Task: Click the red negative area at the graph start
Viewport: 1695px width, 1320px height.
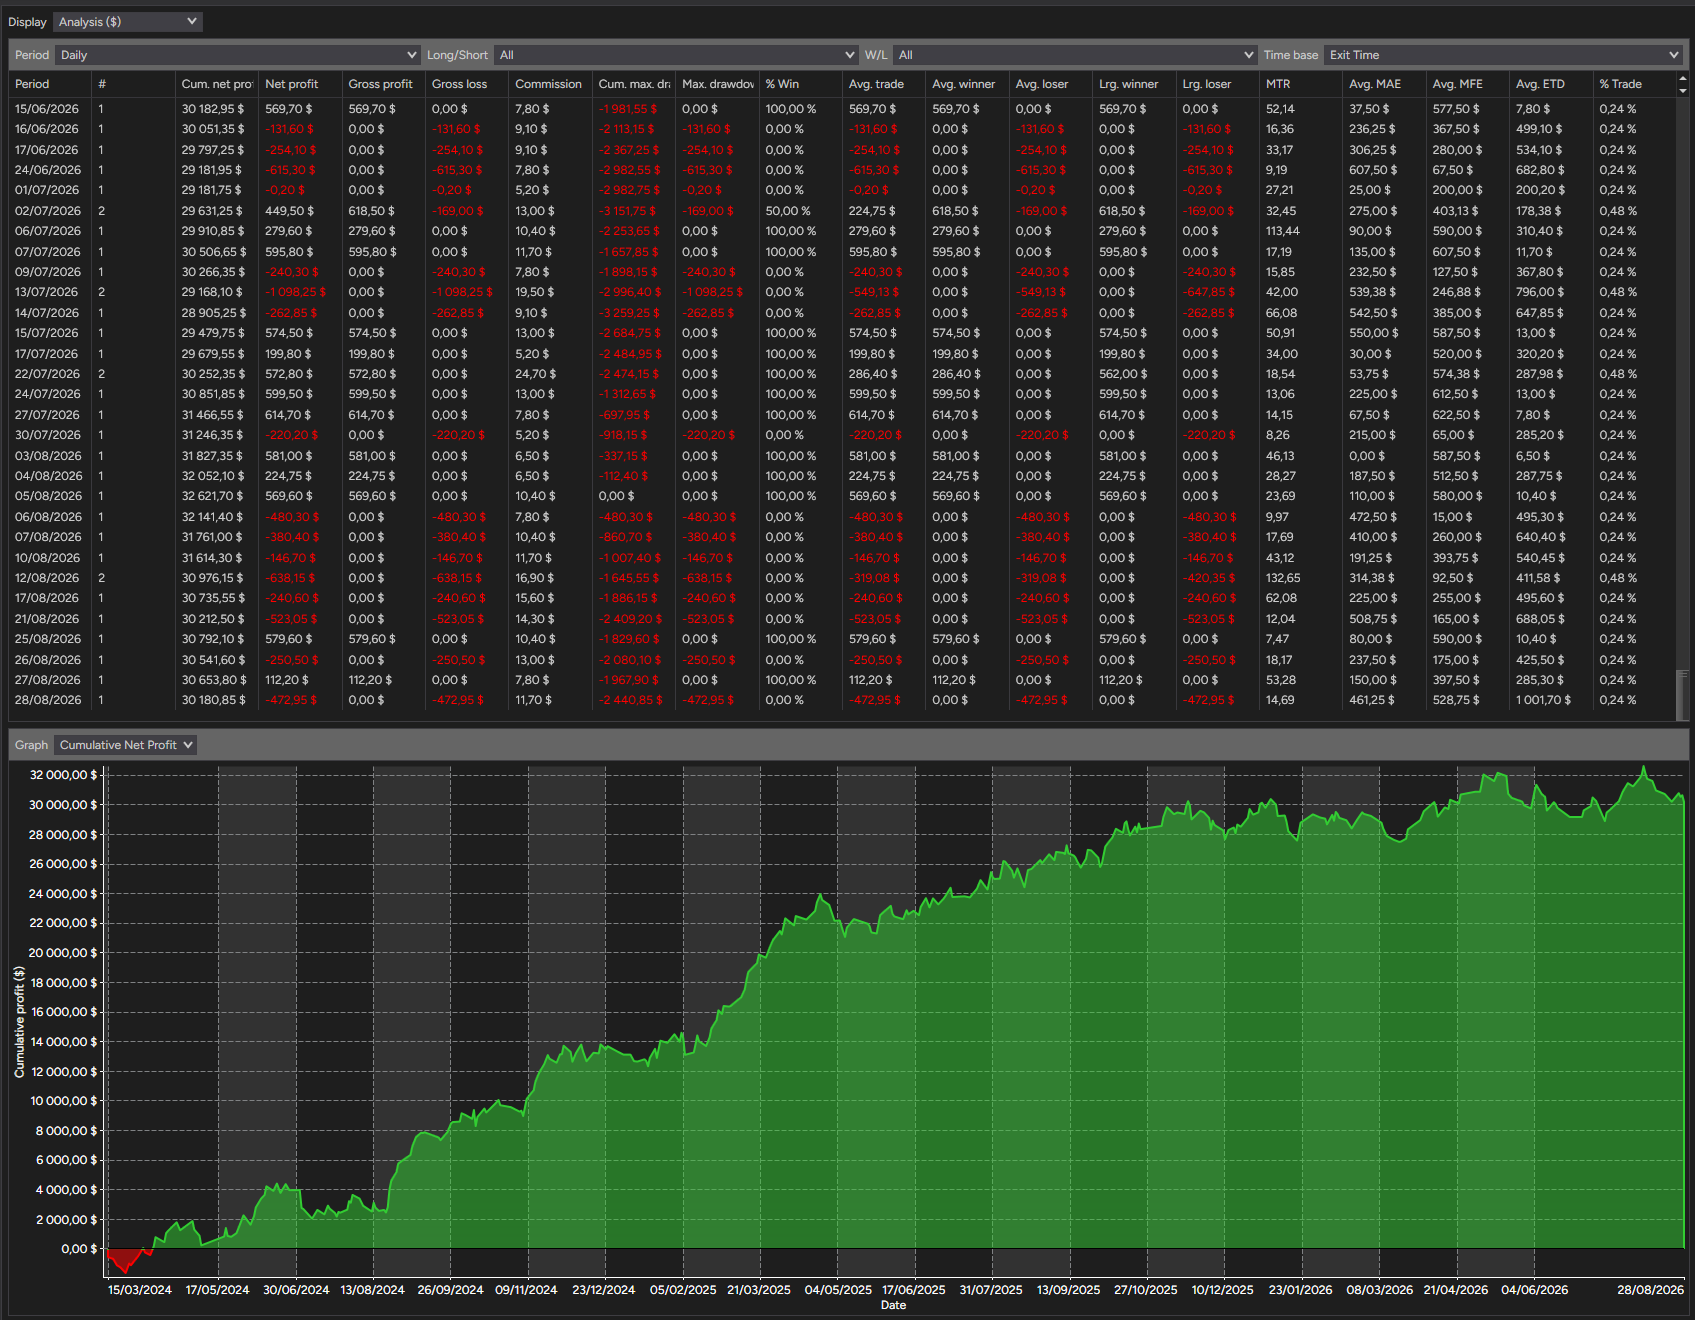Action: point(126,1259)
